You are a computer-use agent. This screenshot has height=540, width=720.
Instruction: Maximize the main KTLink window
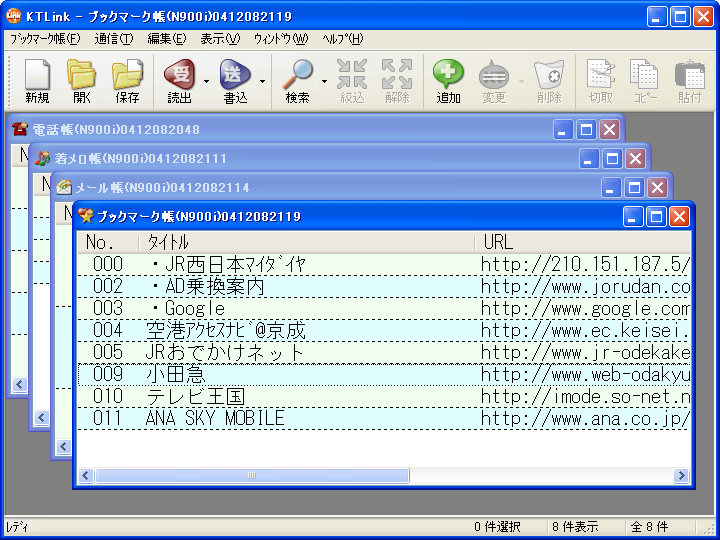tap(680, 17)
